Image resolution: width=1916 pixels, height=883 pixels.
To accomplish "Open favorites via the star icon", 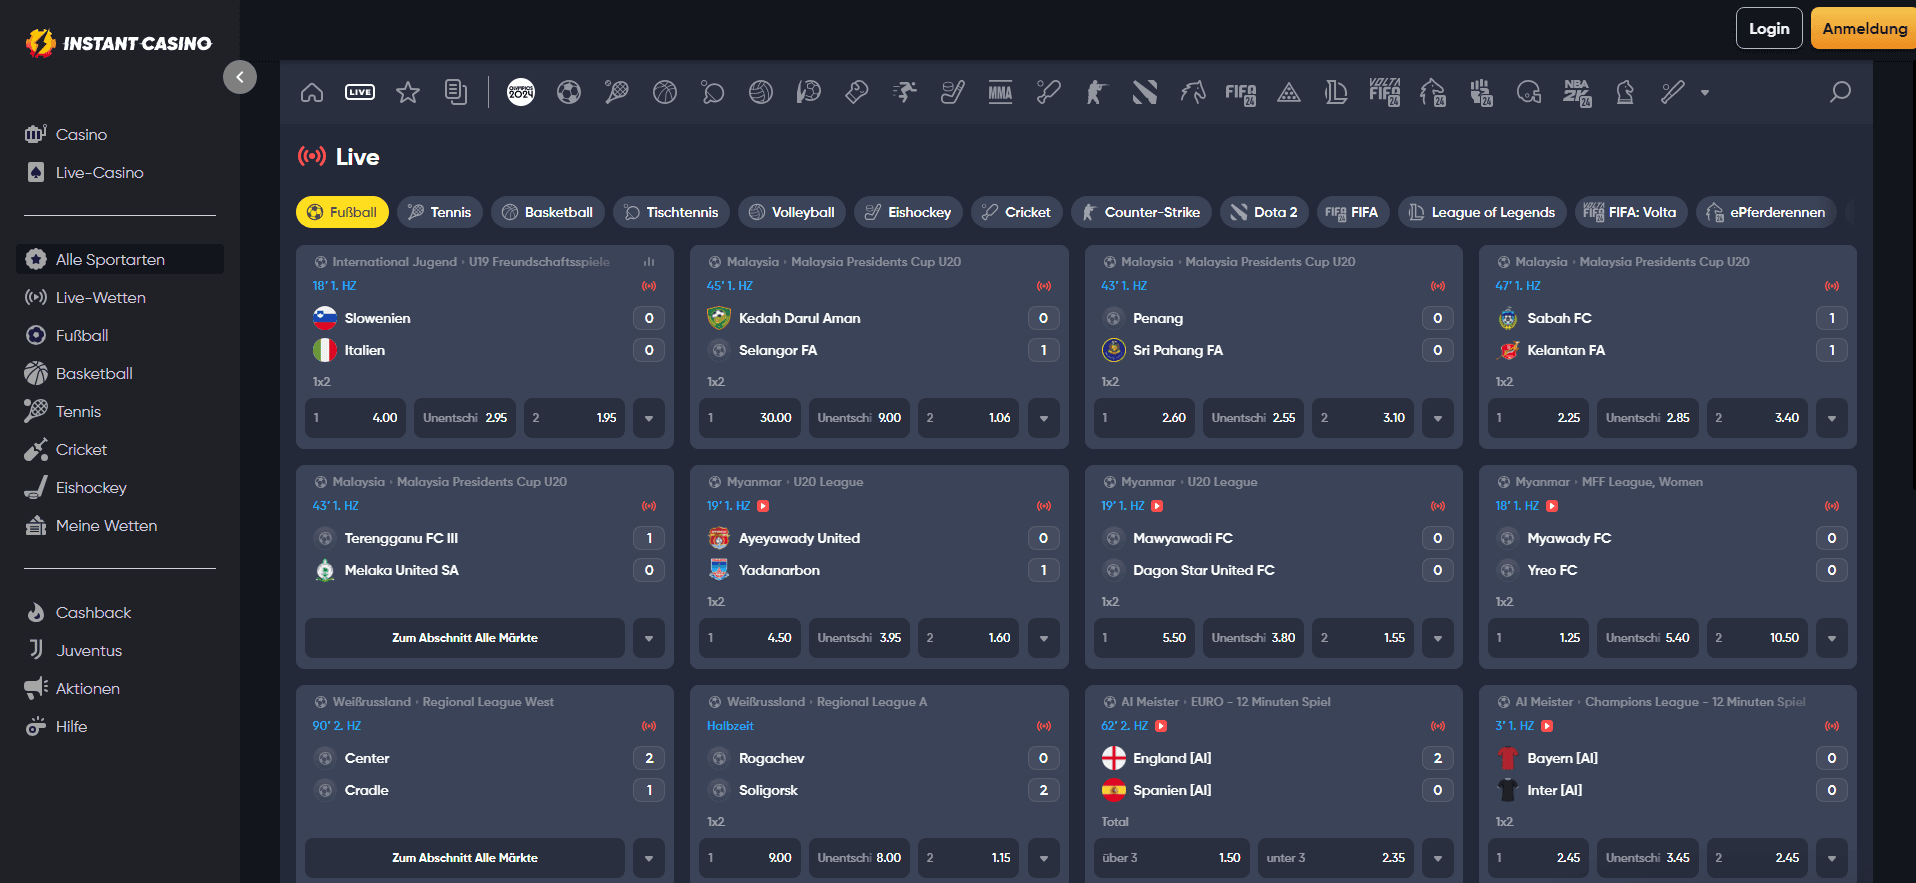I will pos(408,93).
